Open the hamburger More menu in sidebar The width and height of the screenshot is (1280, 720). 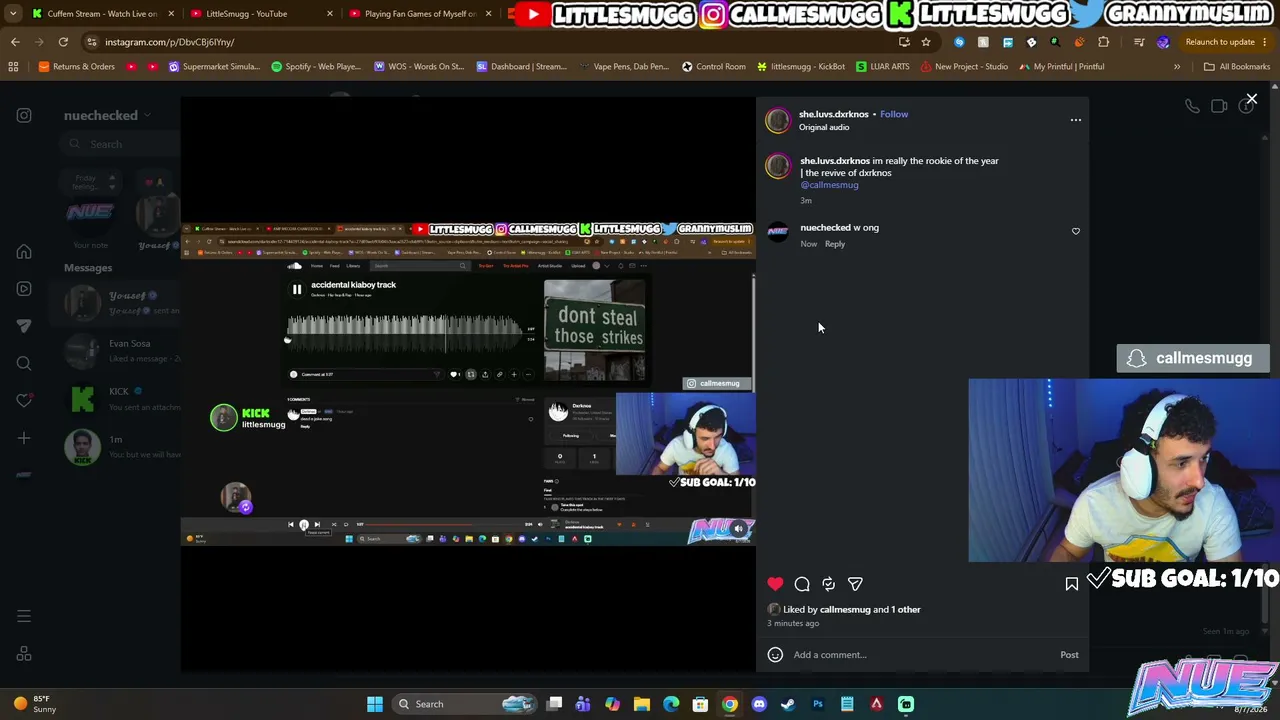[x=24, y=617]
